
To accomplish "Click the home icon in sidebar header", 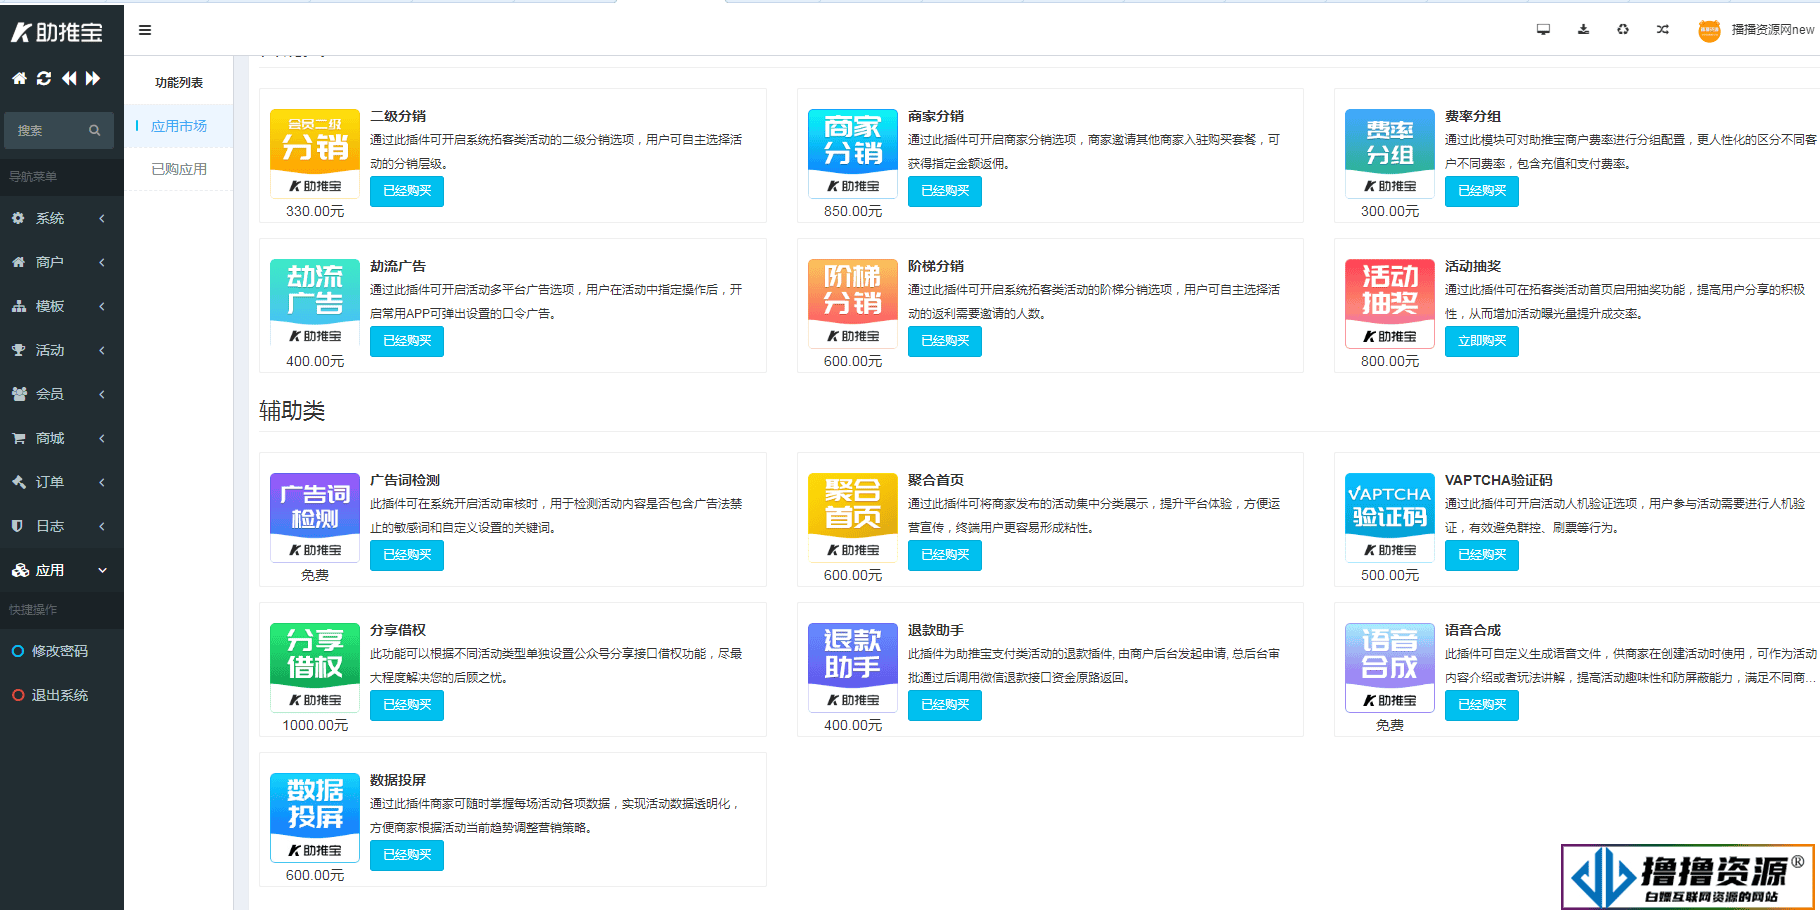I will (x=19, y=78).
